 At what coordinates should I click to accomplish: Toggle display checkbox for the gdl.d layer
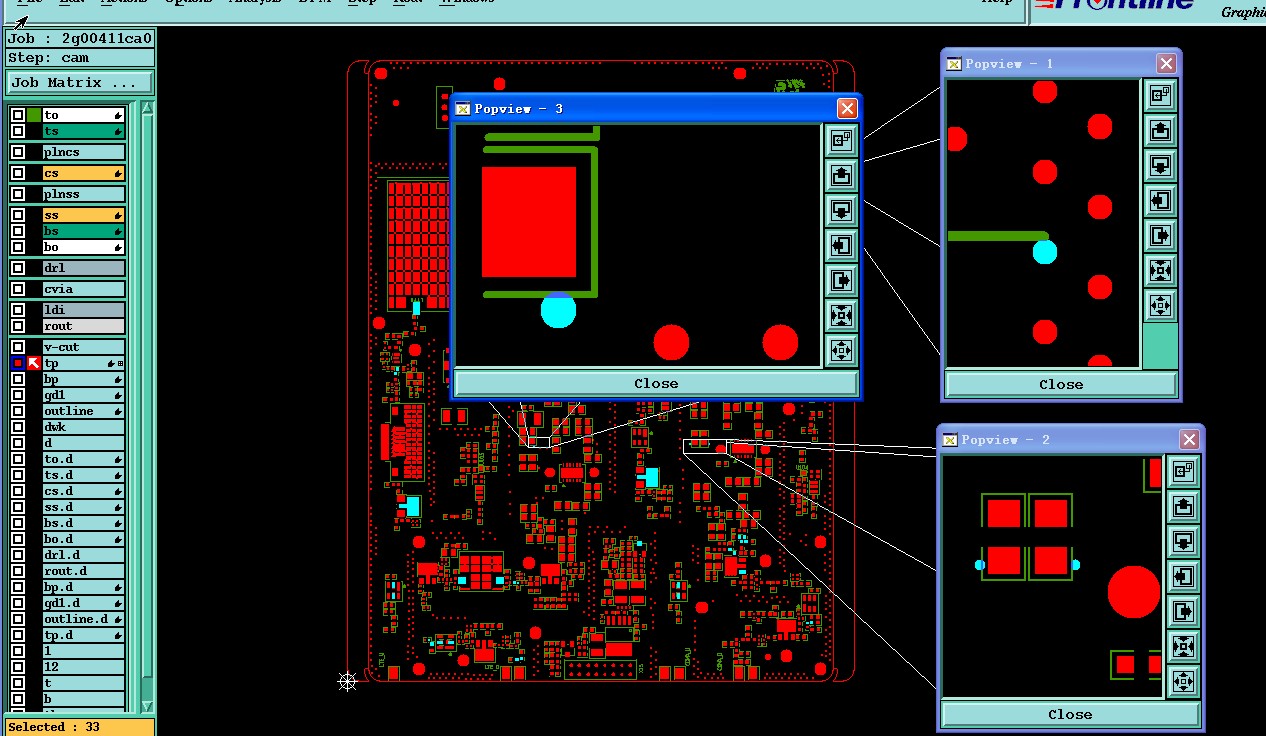pos(18,603)
